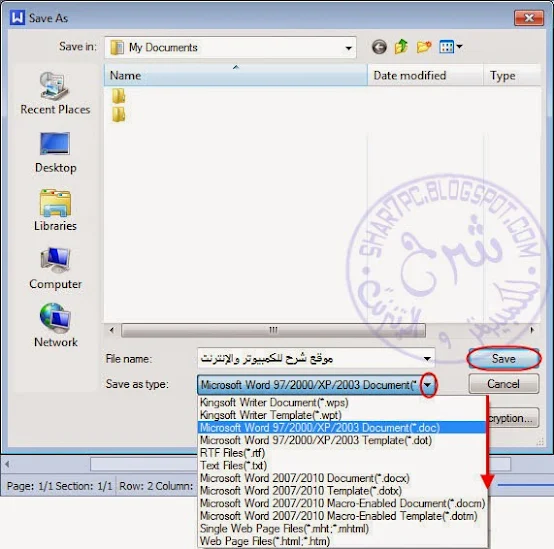This screenshot has height=549, width=554.
Task: Click the file list horizontal scrollbar thumb
Action: [273, 330]
